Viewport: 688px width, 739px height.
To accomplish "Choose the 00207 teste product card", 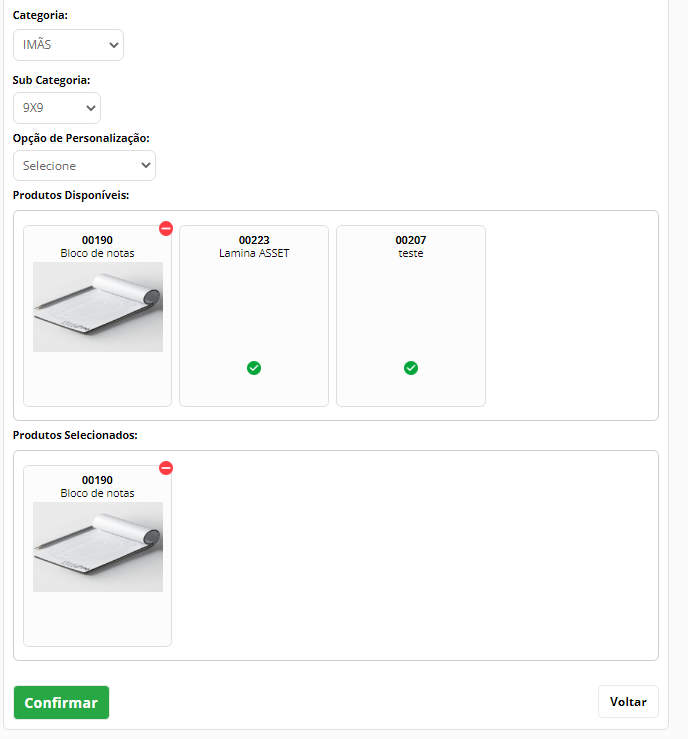I will click(x=411, y=316).
